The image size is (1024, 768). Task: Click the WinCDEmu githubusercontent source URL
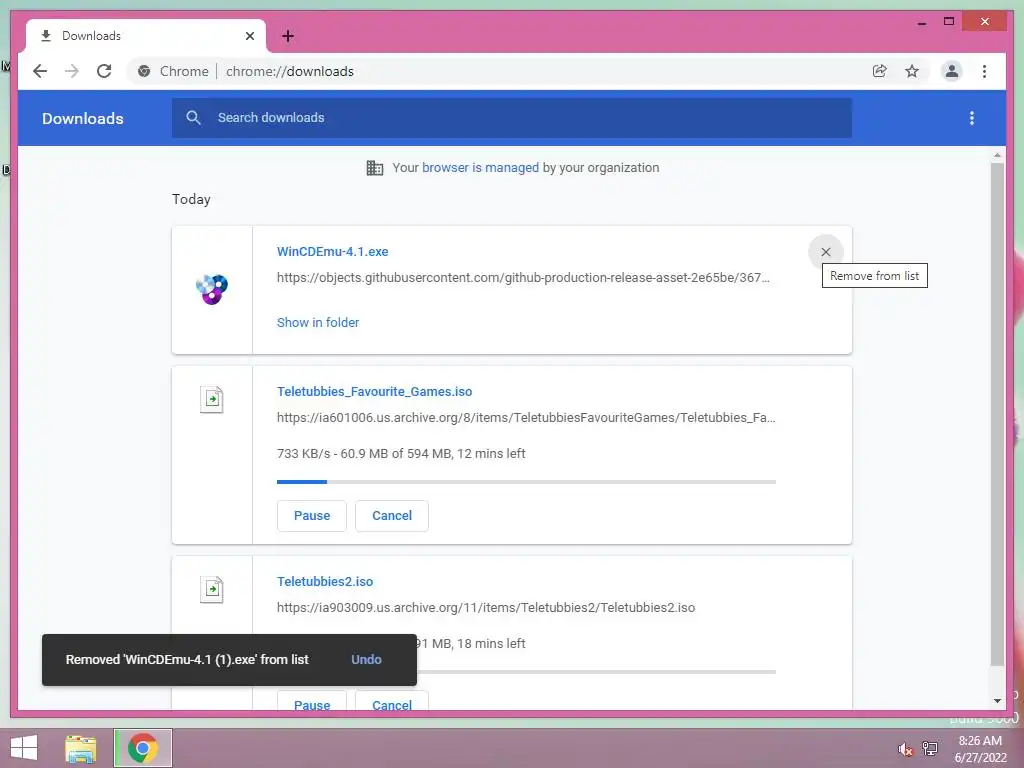pos(523,278)
